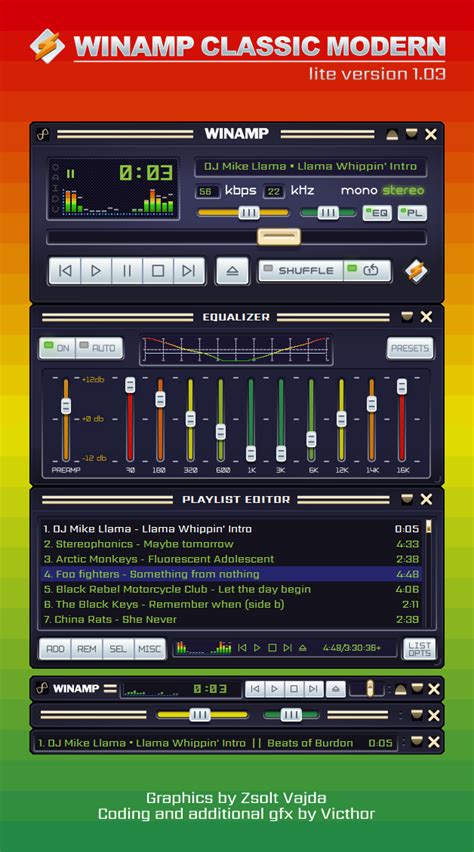This screenshot has width=474, height=852.
Task: Toggle Shuffle mode
Action: [x=301, y=271]
